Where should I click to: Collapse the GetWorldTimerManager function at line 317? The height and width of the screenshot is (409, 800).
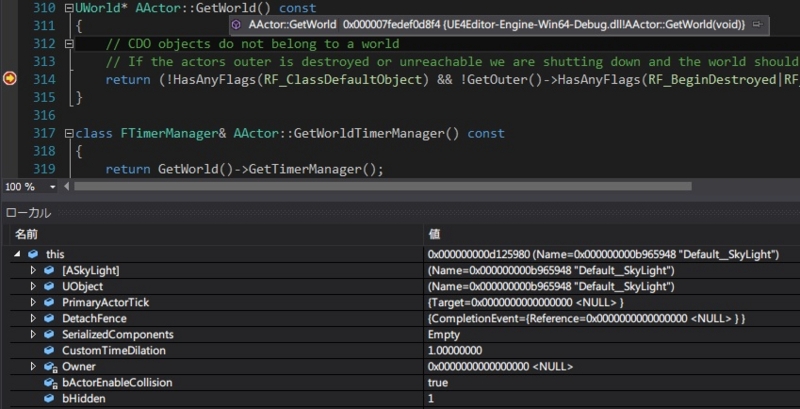tap(69, 134)
